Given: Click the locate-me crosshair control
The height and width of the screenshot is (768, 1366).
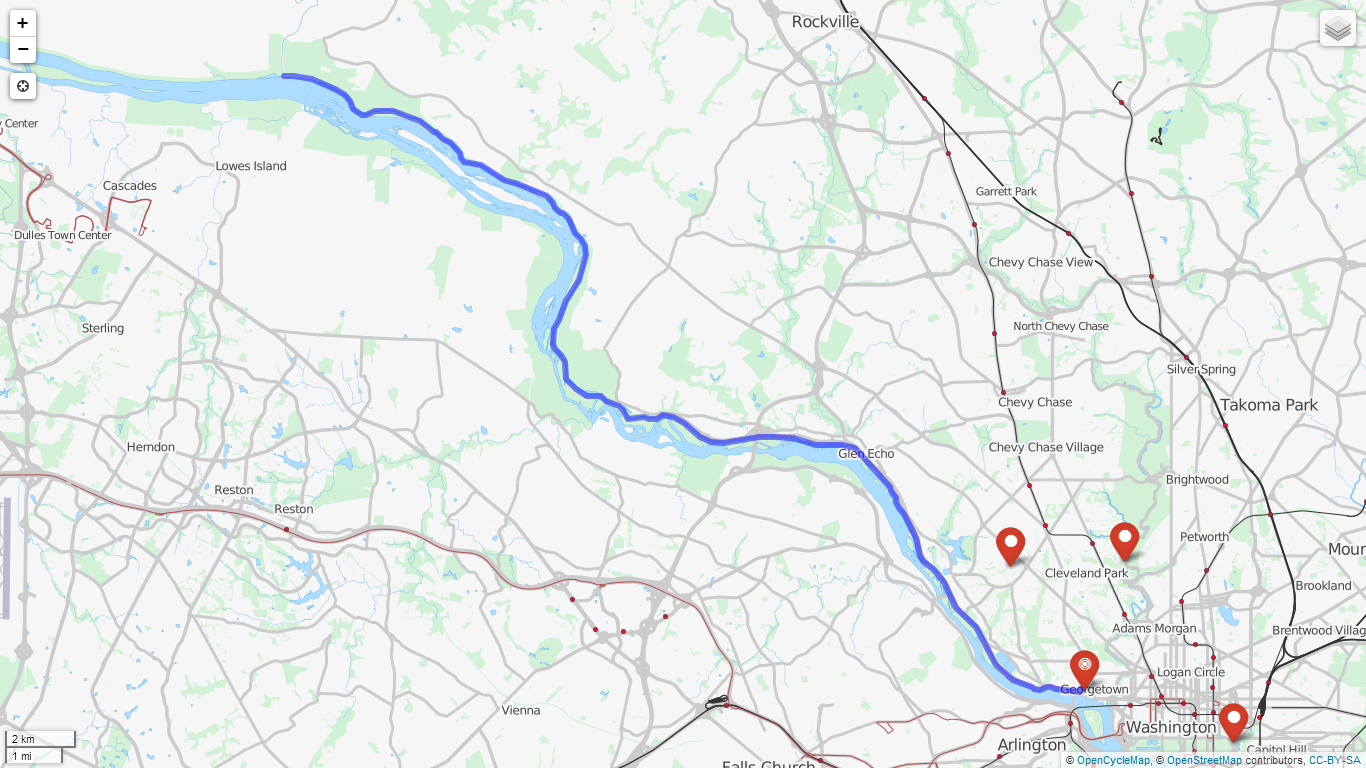Looking at the screenshot, I should [23, 86].
